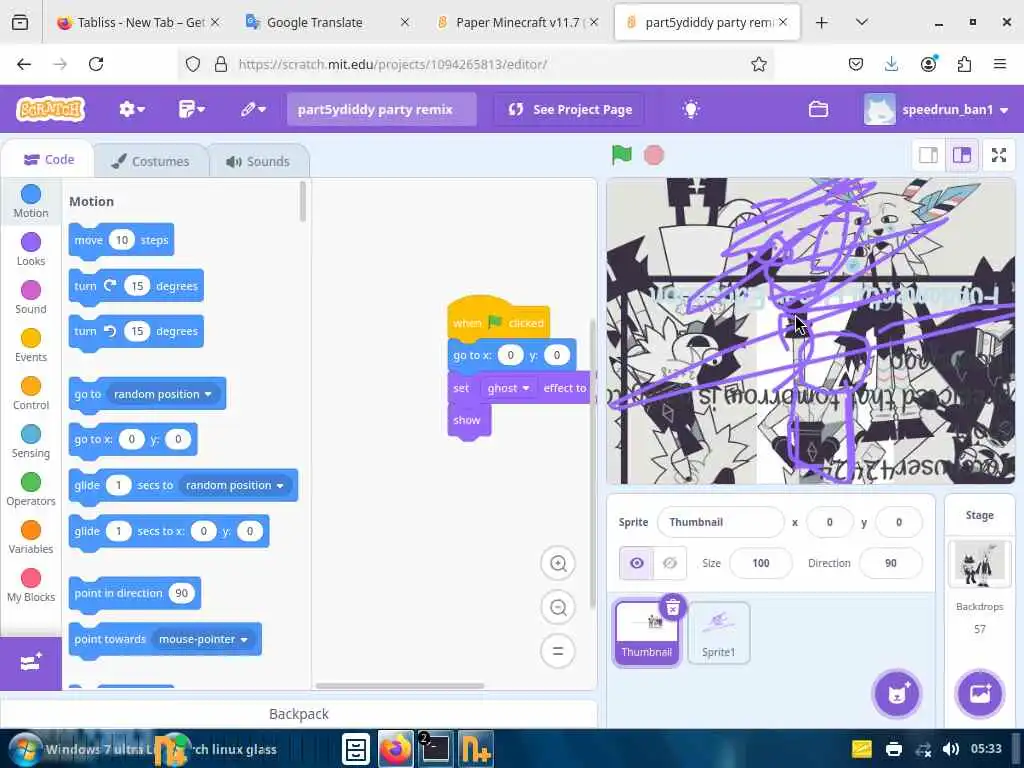Click the sprite name field Thumbnail
Viewport: 1024px width, 768px height.
720,522
